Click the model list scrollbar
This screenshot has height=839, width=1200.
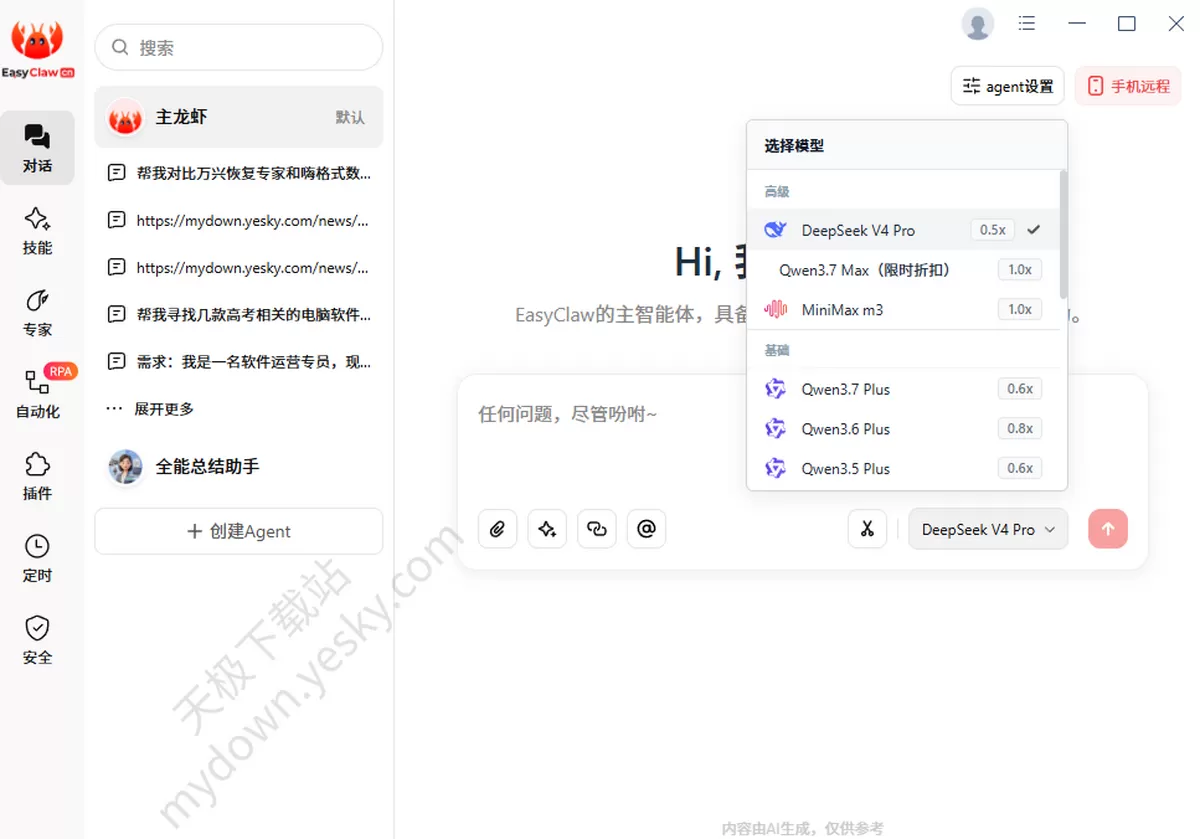[1063, 235]
